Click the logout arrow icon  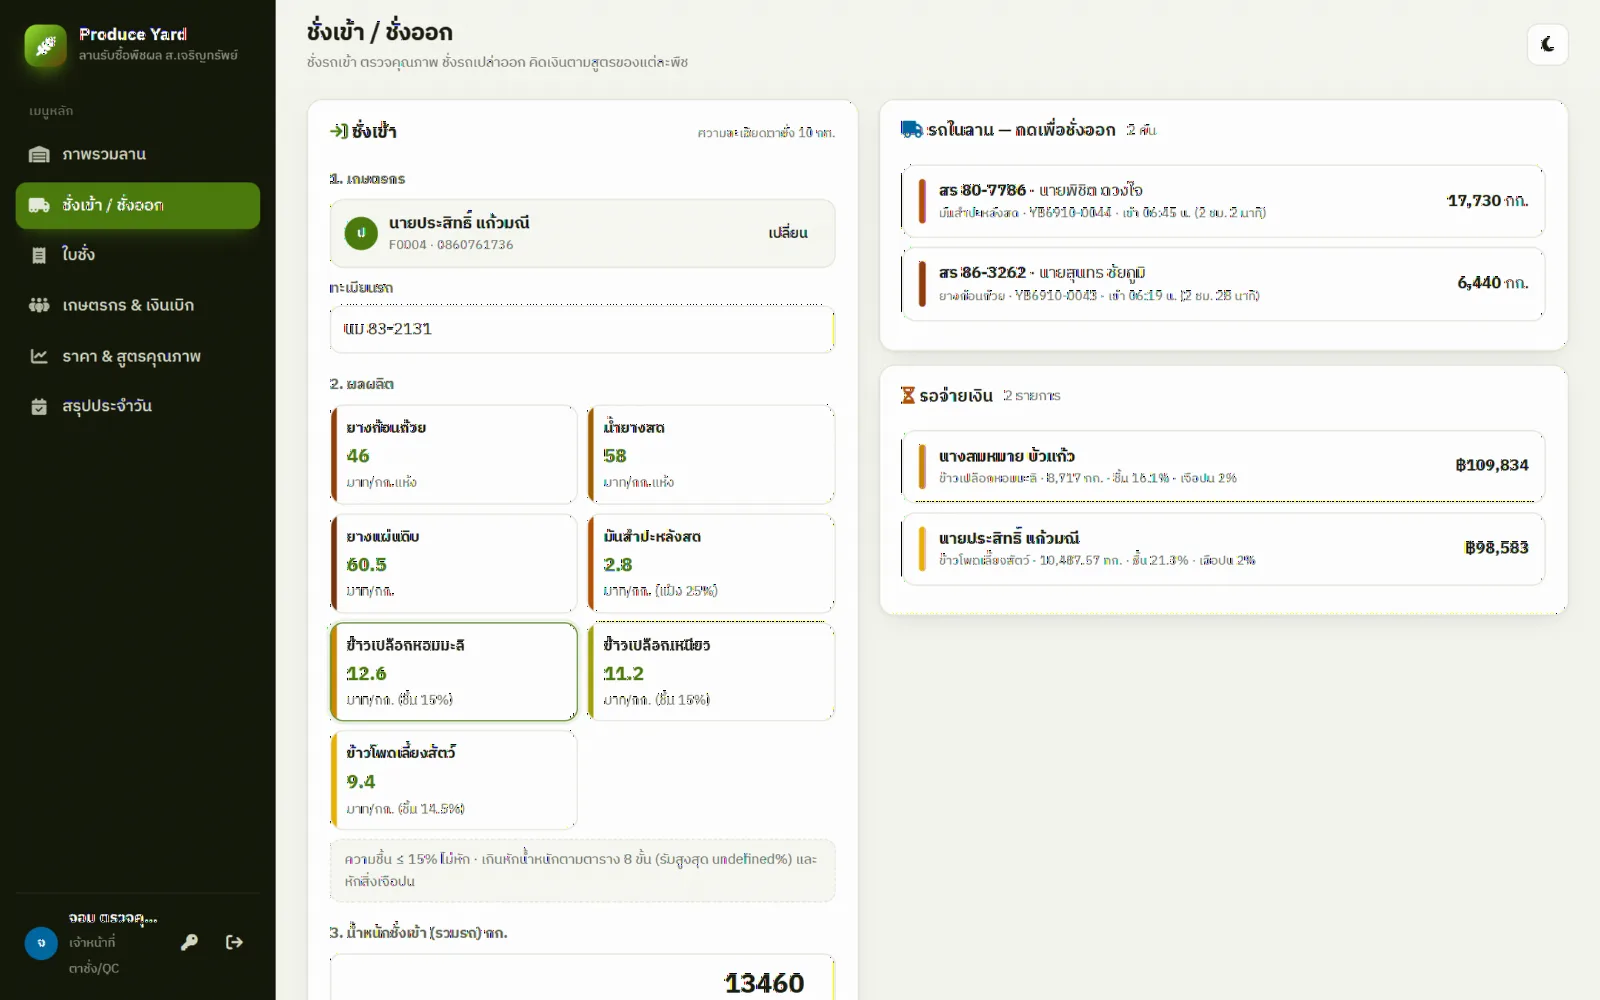click(234, 942)
